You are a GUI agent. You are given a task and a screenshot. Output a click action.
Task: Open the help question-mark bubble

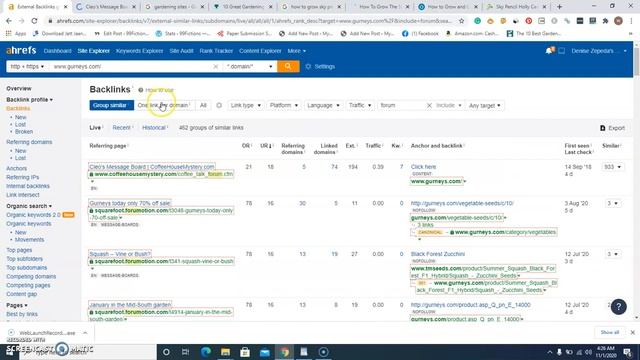tap(618, 307)
